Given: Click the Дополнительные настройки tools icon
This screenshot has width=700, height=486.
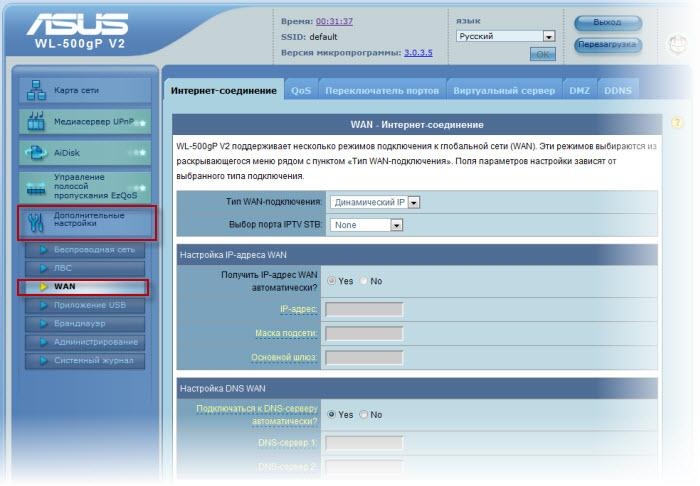Looking at the screenshot, I should point(36,222).
